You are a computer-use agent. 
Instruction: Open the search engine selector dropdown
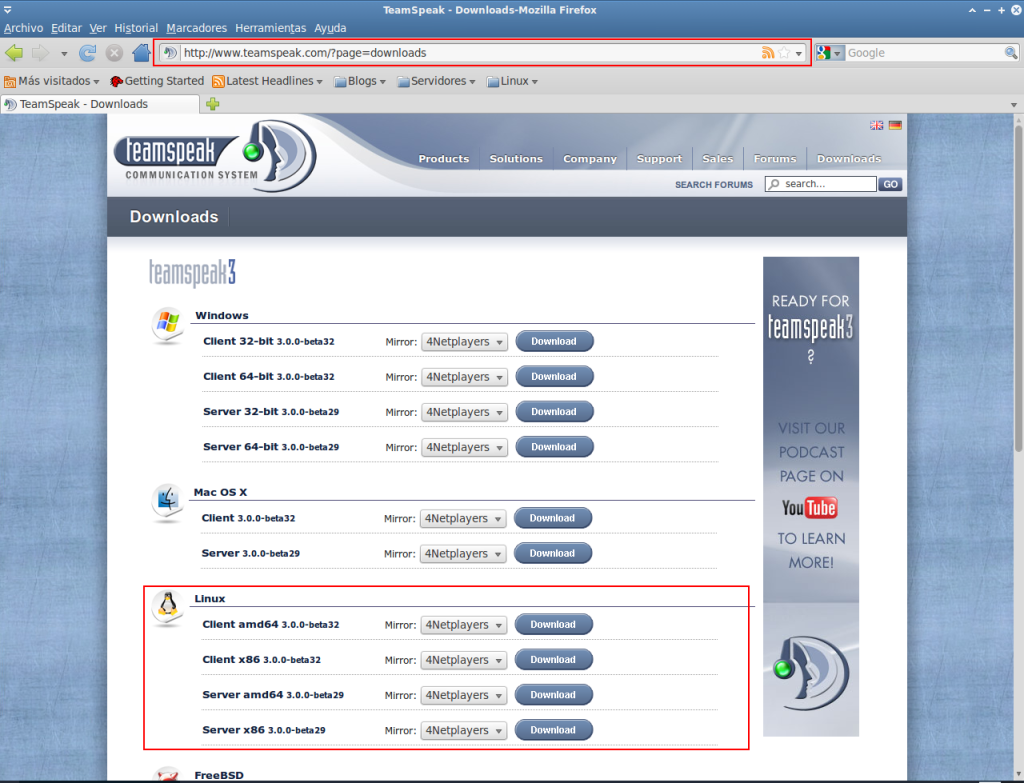pyautogui.click(x=830, y=53)
